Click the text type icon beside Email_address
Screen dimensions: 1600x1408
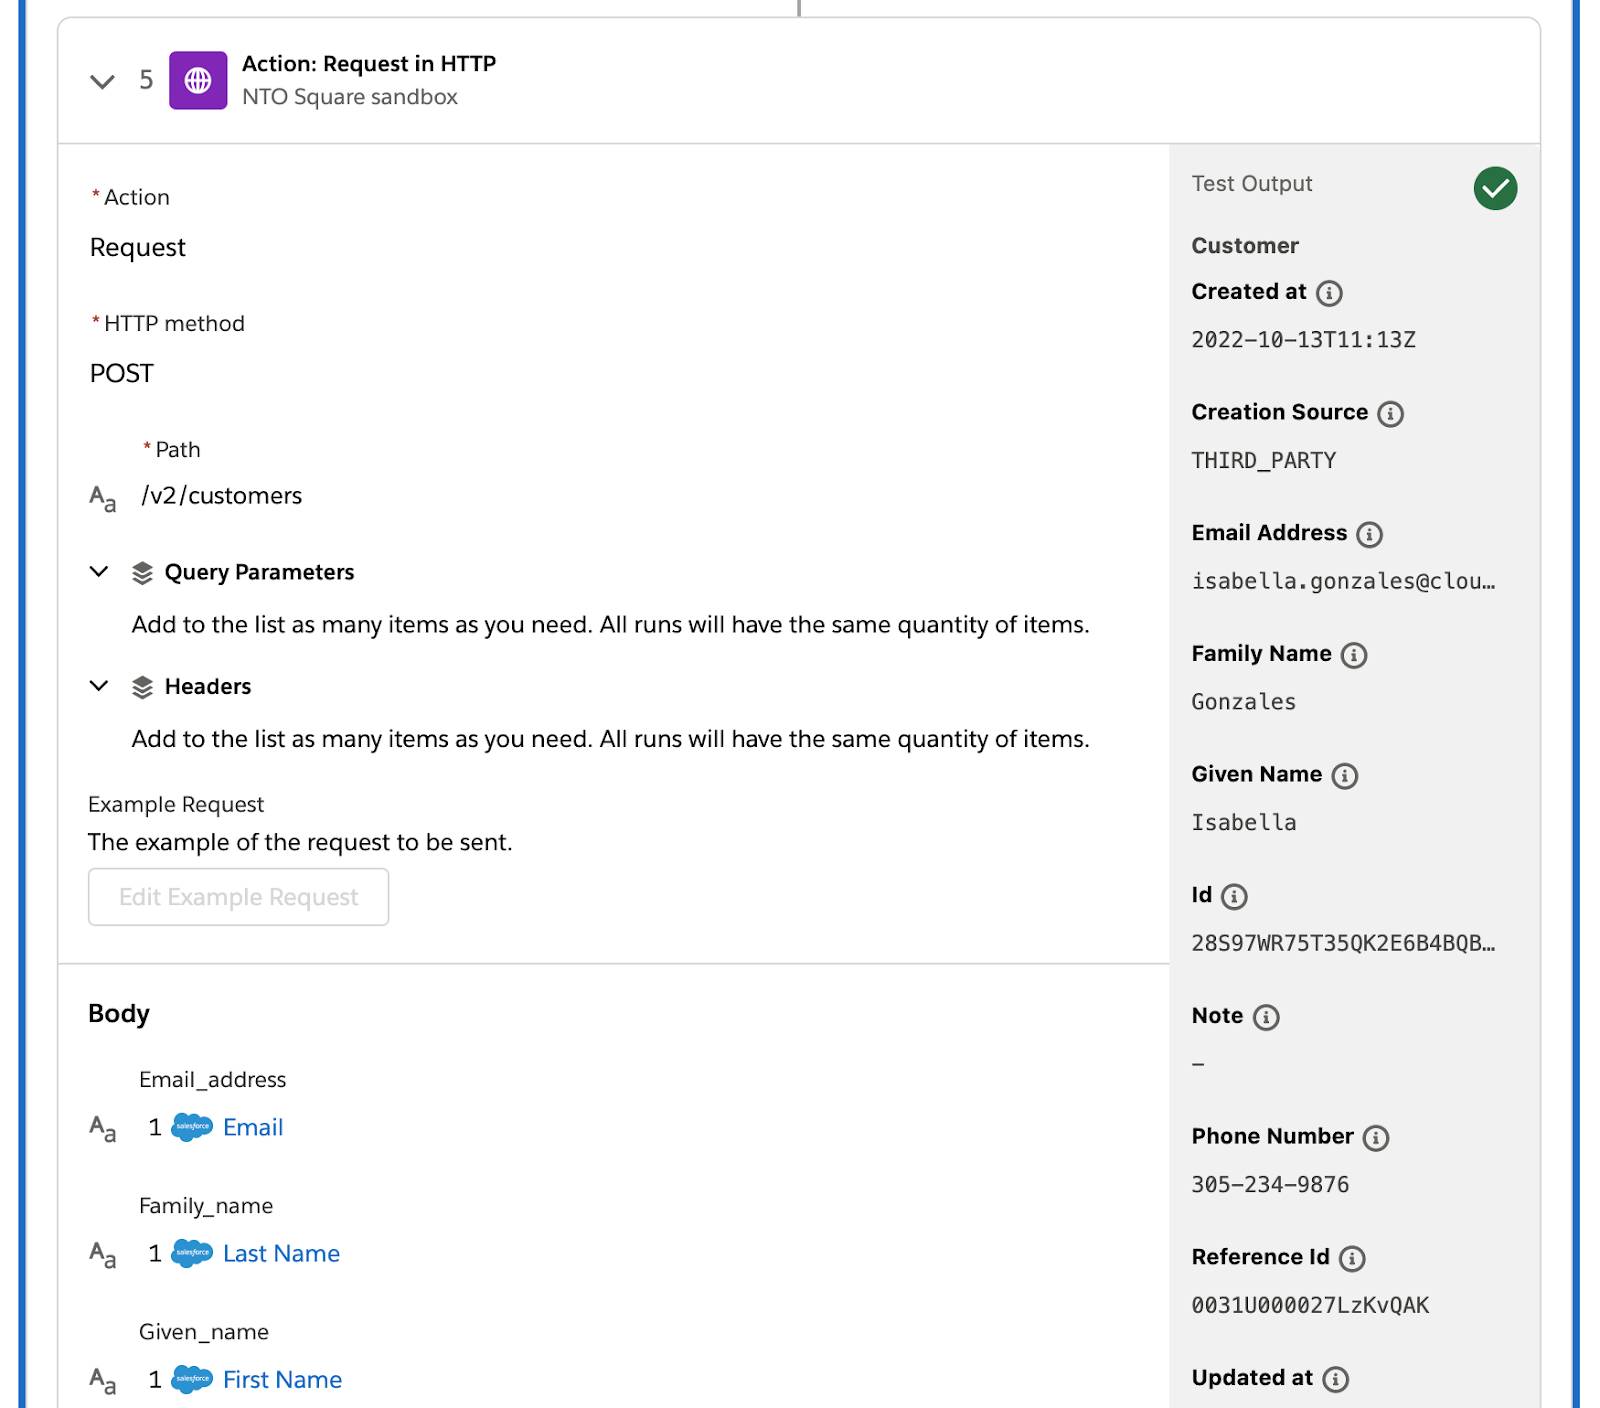coord(103,1129)
